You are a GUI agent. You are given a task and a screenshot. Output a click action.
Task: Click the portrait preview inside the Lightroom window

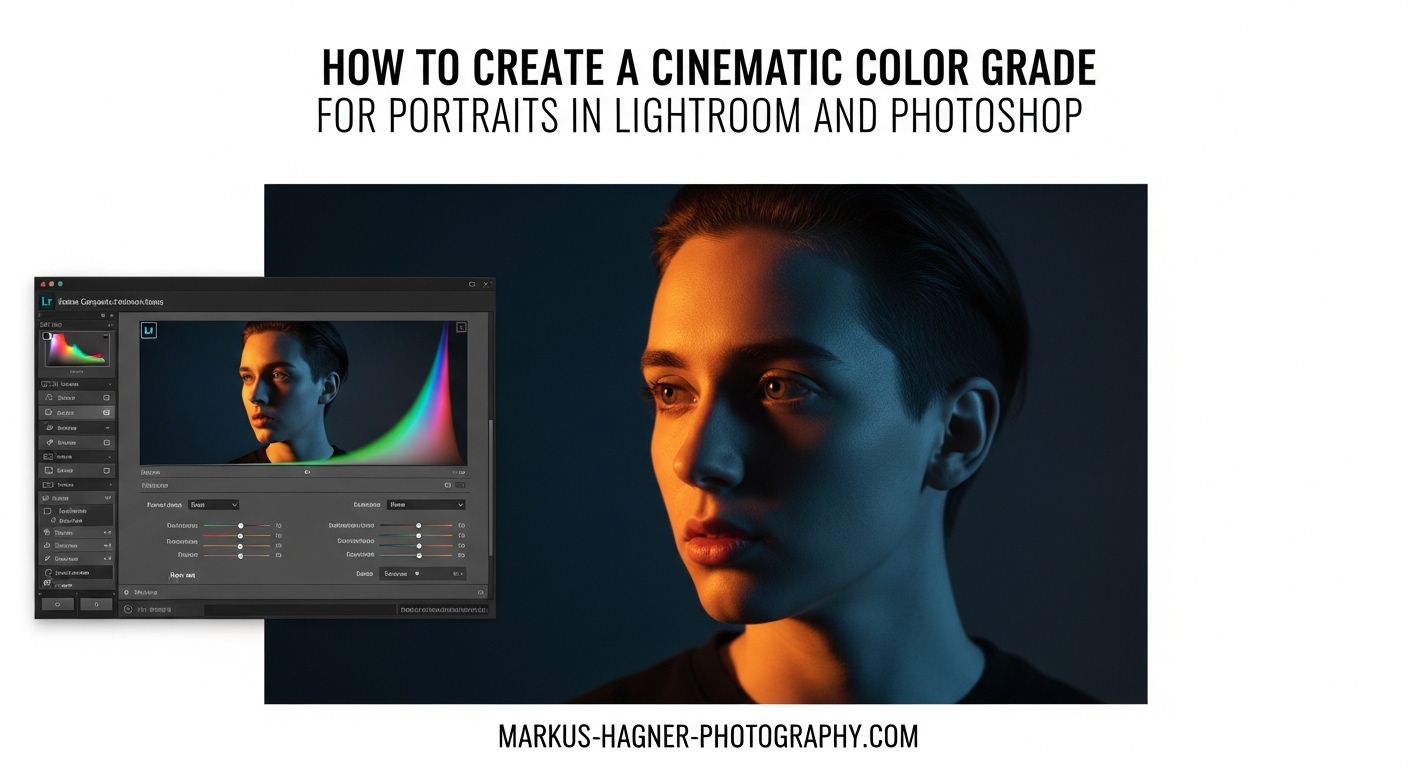point(303,392)
